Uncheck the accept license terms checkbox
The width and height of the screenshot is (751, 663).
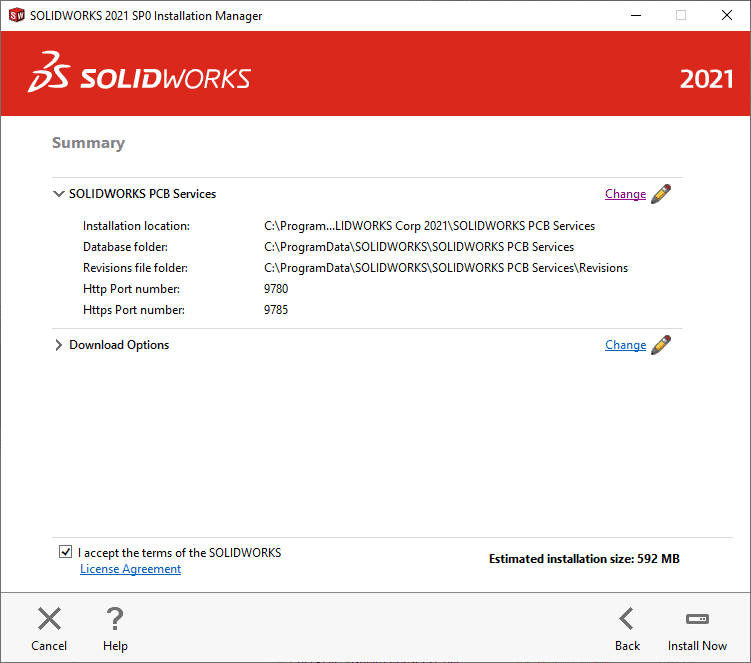click(66, 552)
